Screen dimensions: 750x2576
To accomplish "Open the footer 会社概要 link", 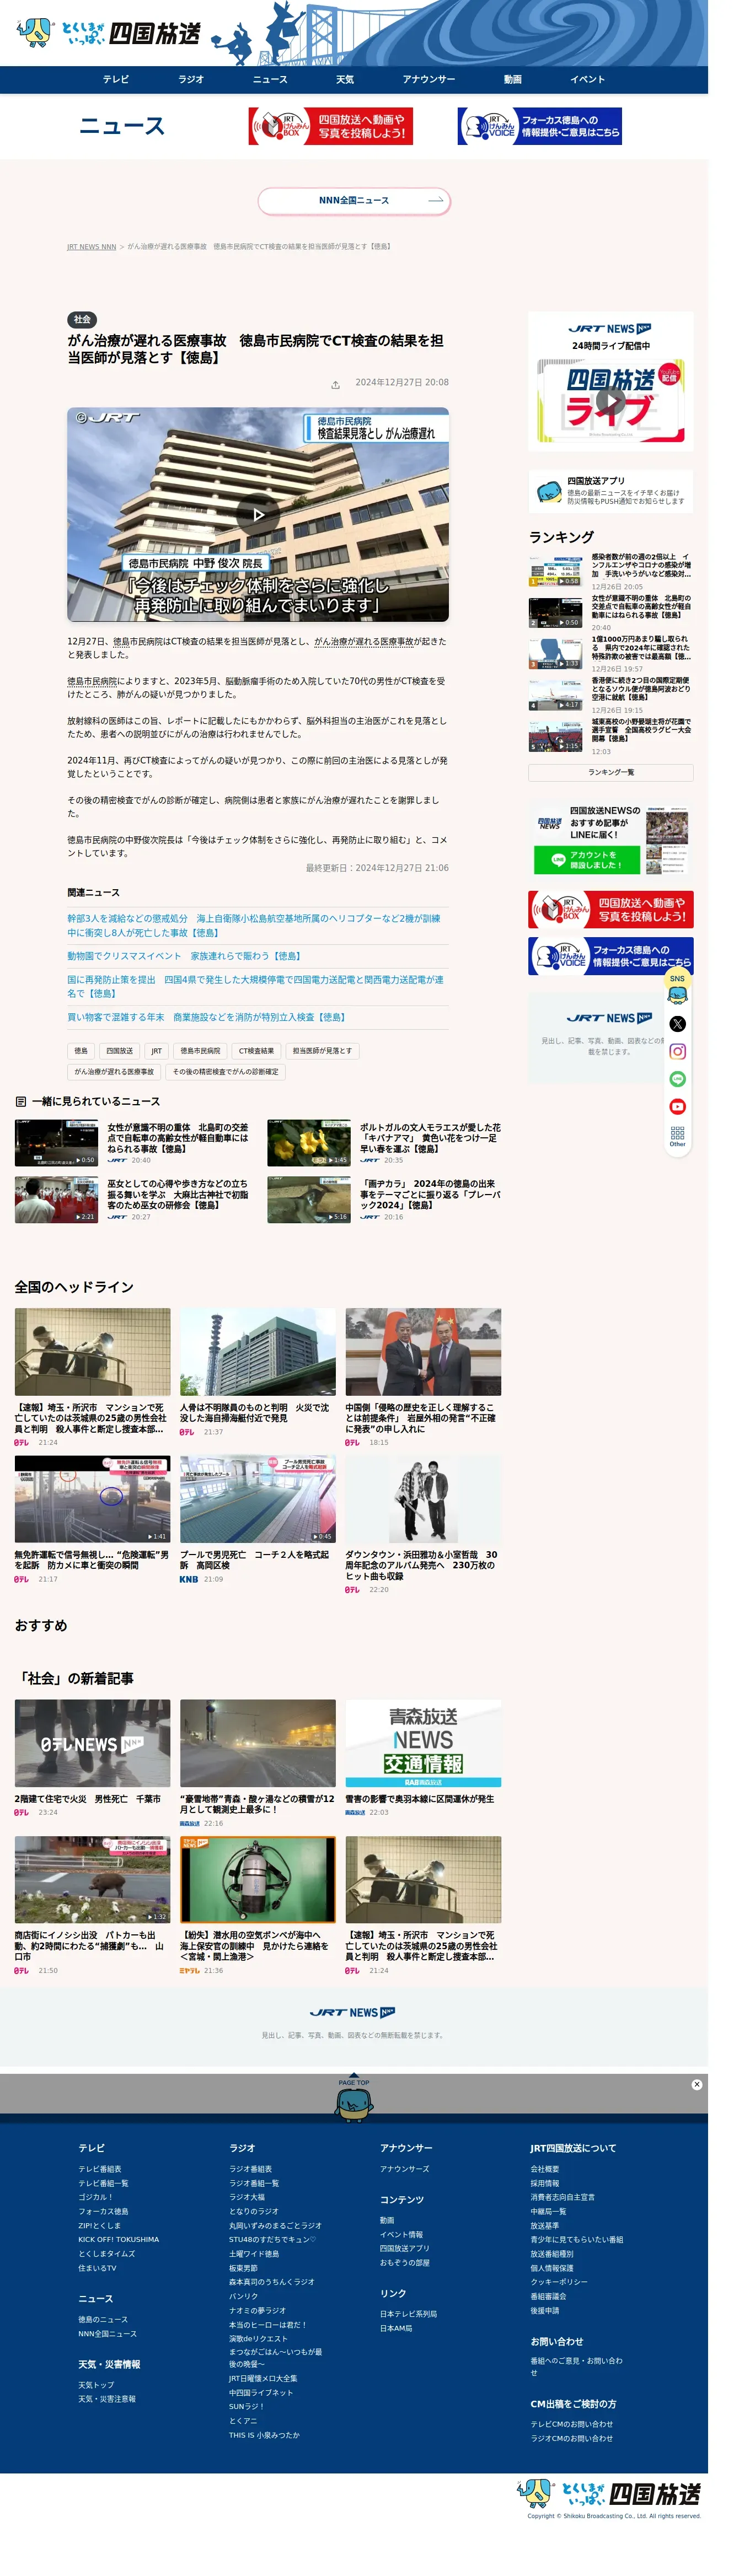I will pos(545,2169).
